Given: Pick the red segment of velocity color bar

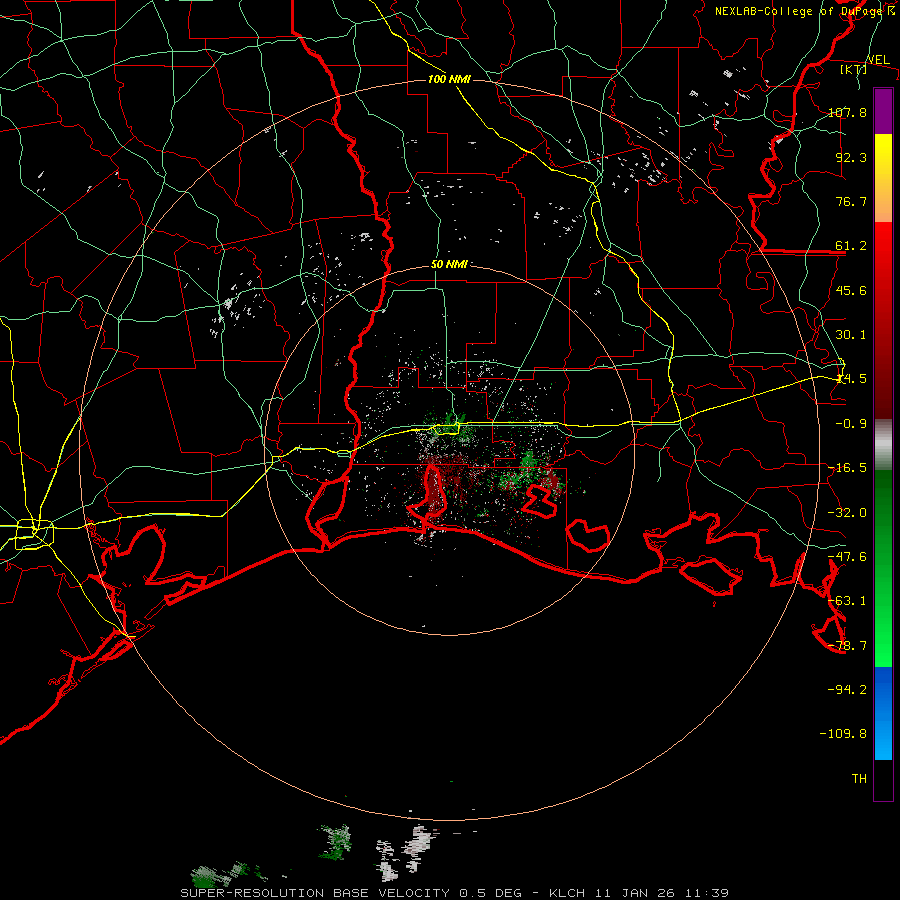Looking at the screenshot, I should coord(883,320).
